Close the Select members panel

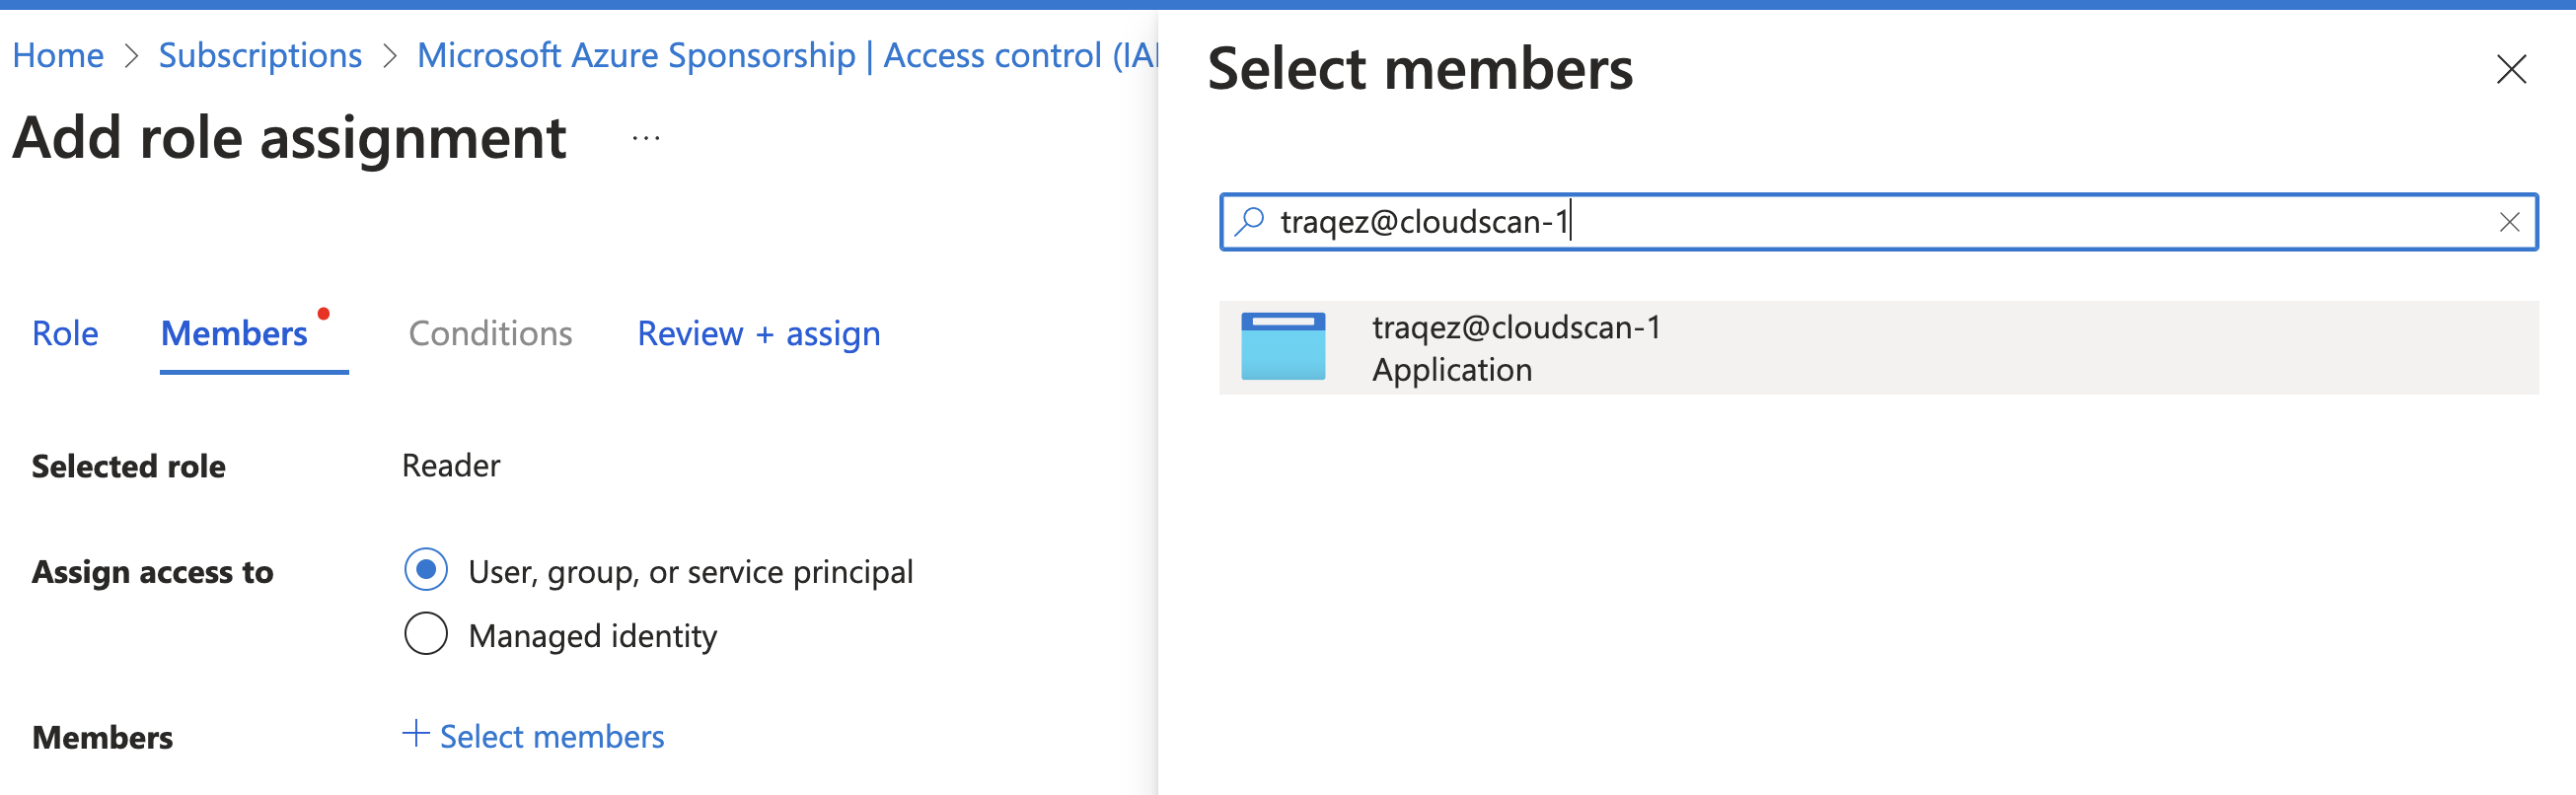point(2510,70)
